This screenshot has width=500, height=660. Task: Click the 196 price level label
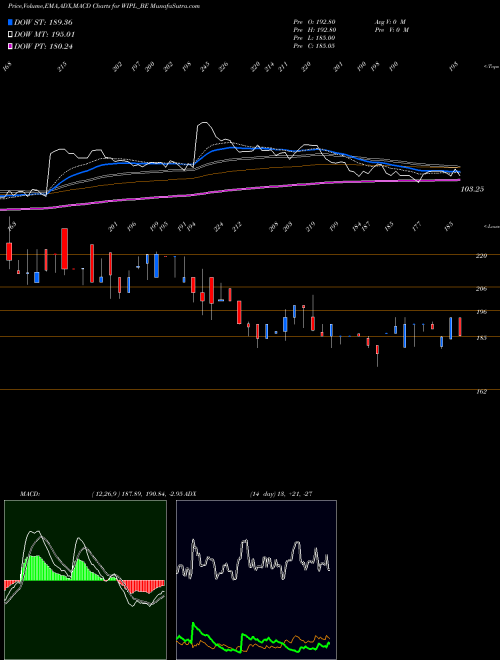click(481, 312)
